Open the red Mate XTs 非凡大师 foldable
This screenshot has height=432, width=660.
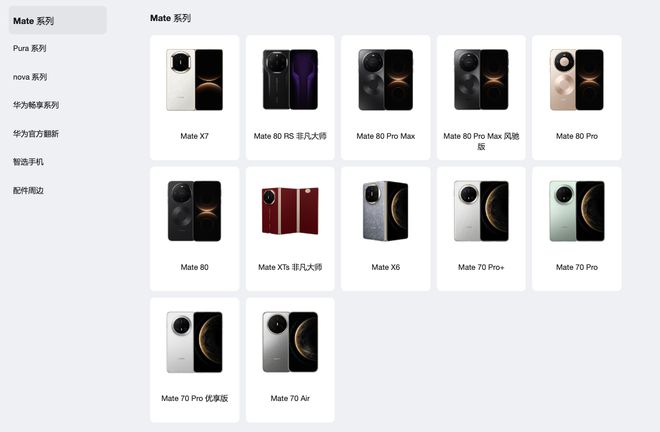pos(290,211)
